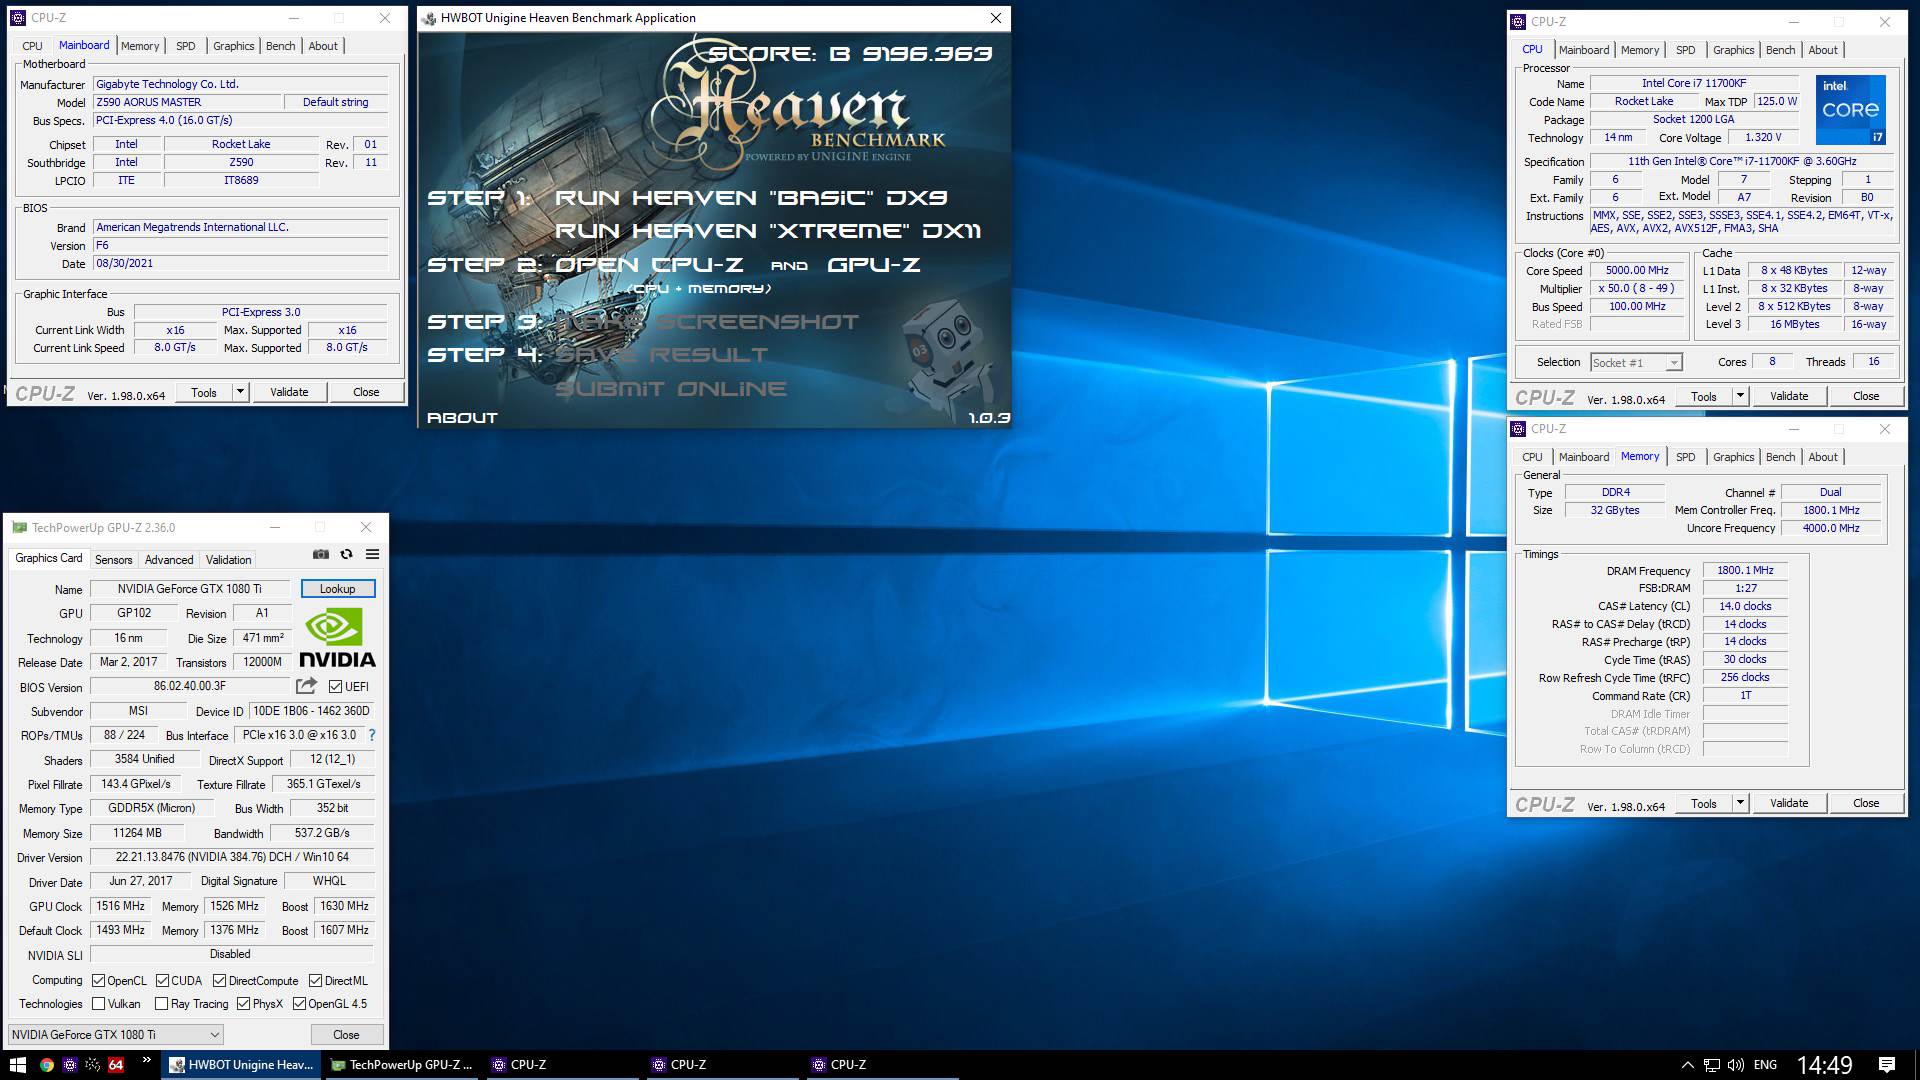
Task: Click ABOUT in Heaven Benchmark window
Action: click(462, 418)
